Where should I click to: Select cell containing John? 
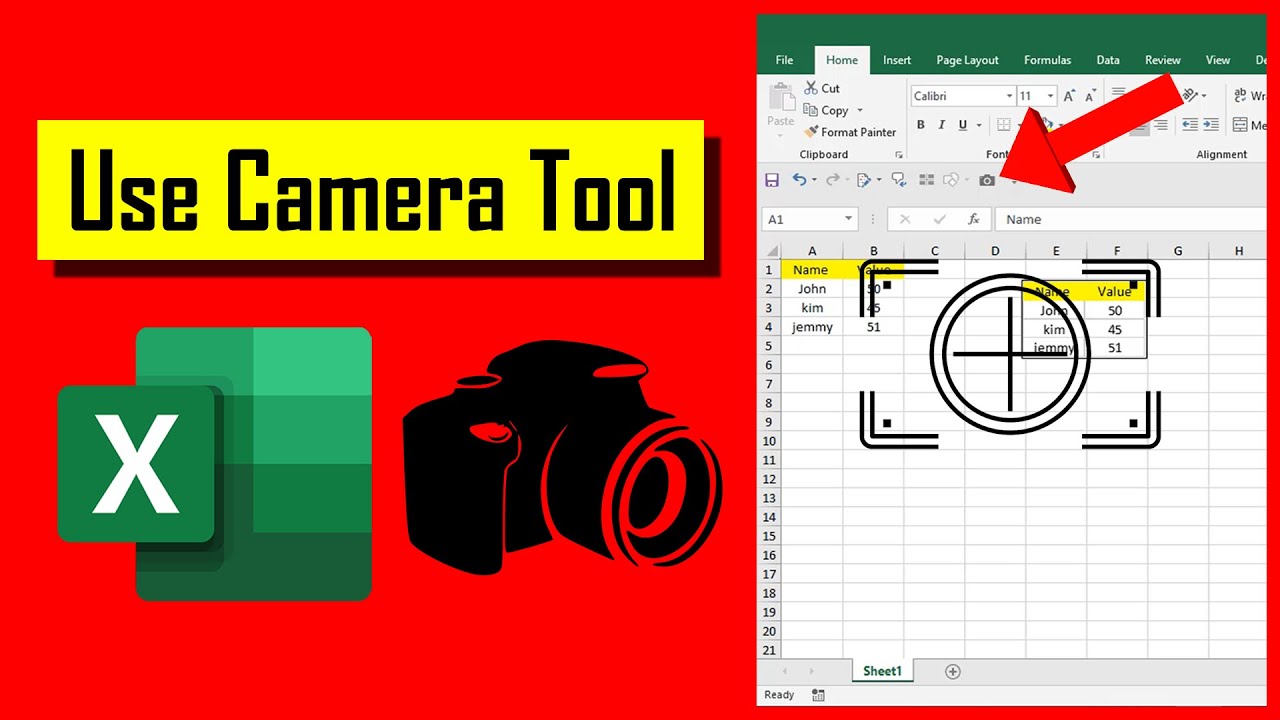point(811,289)
